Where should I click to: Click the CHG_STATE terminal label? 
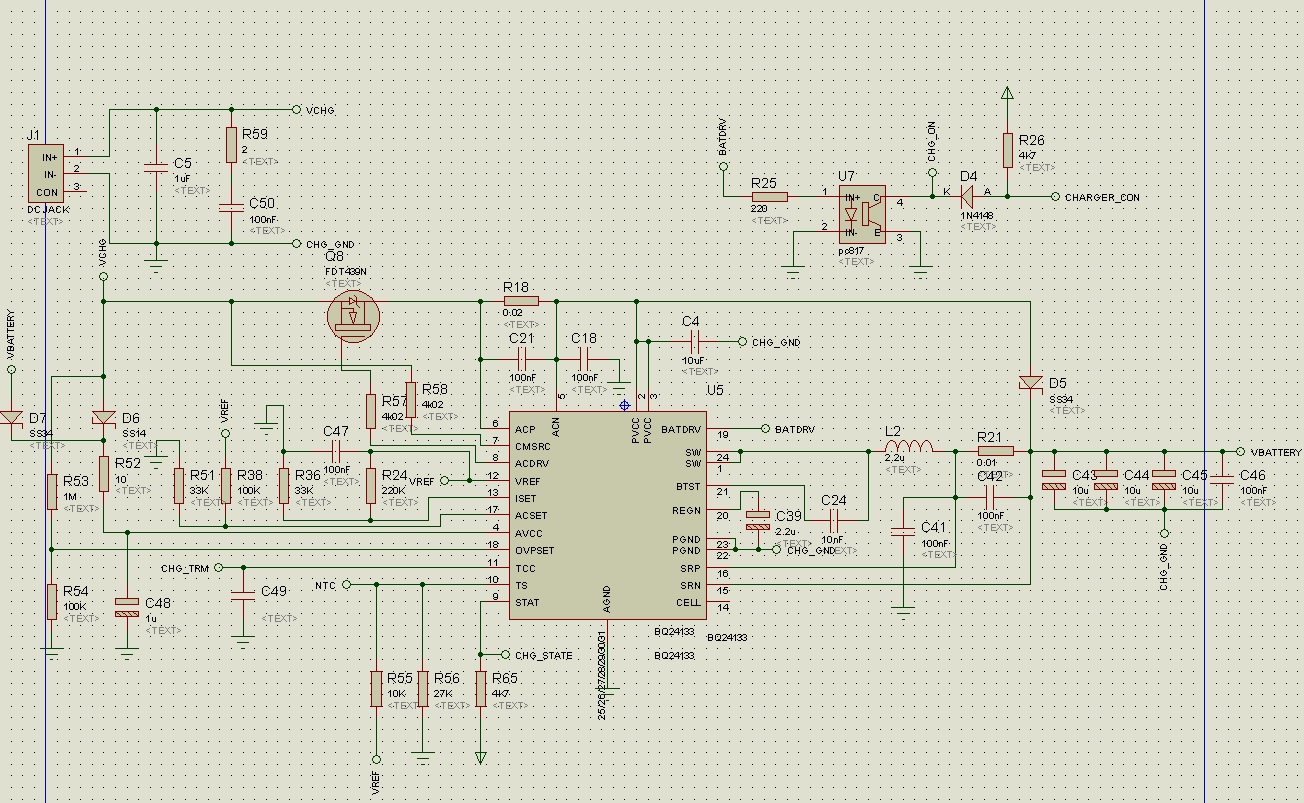(x=544, y=655)
